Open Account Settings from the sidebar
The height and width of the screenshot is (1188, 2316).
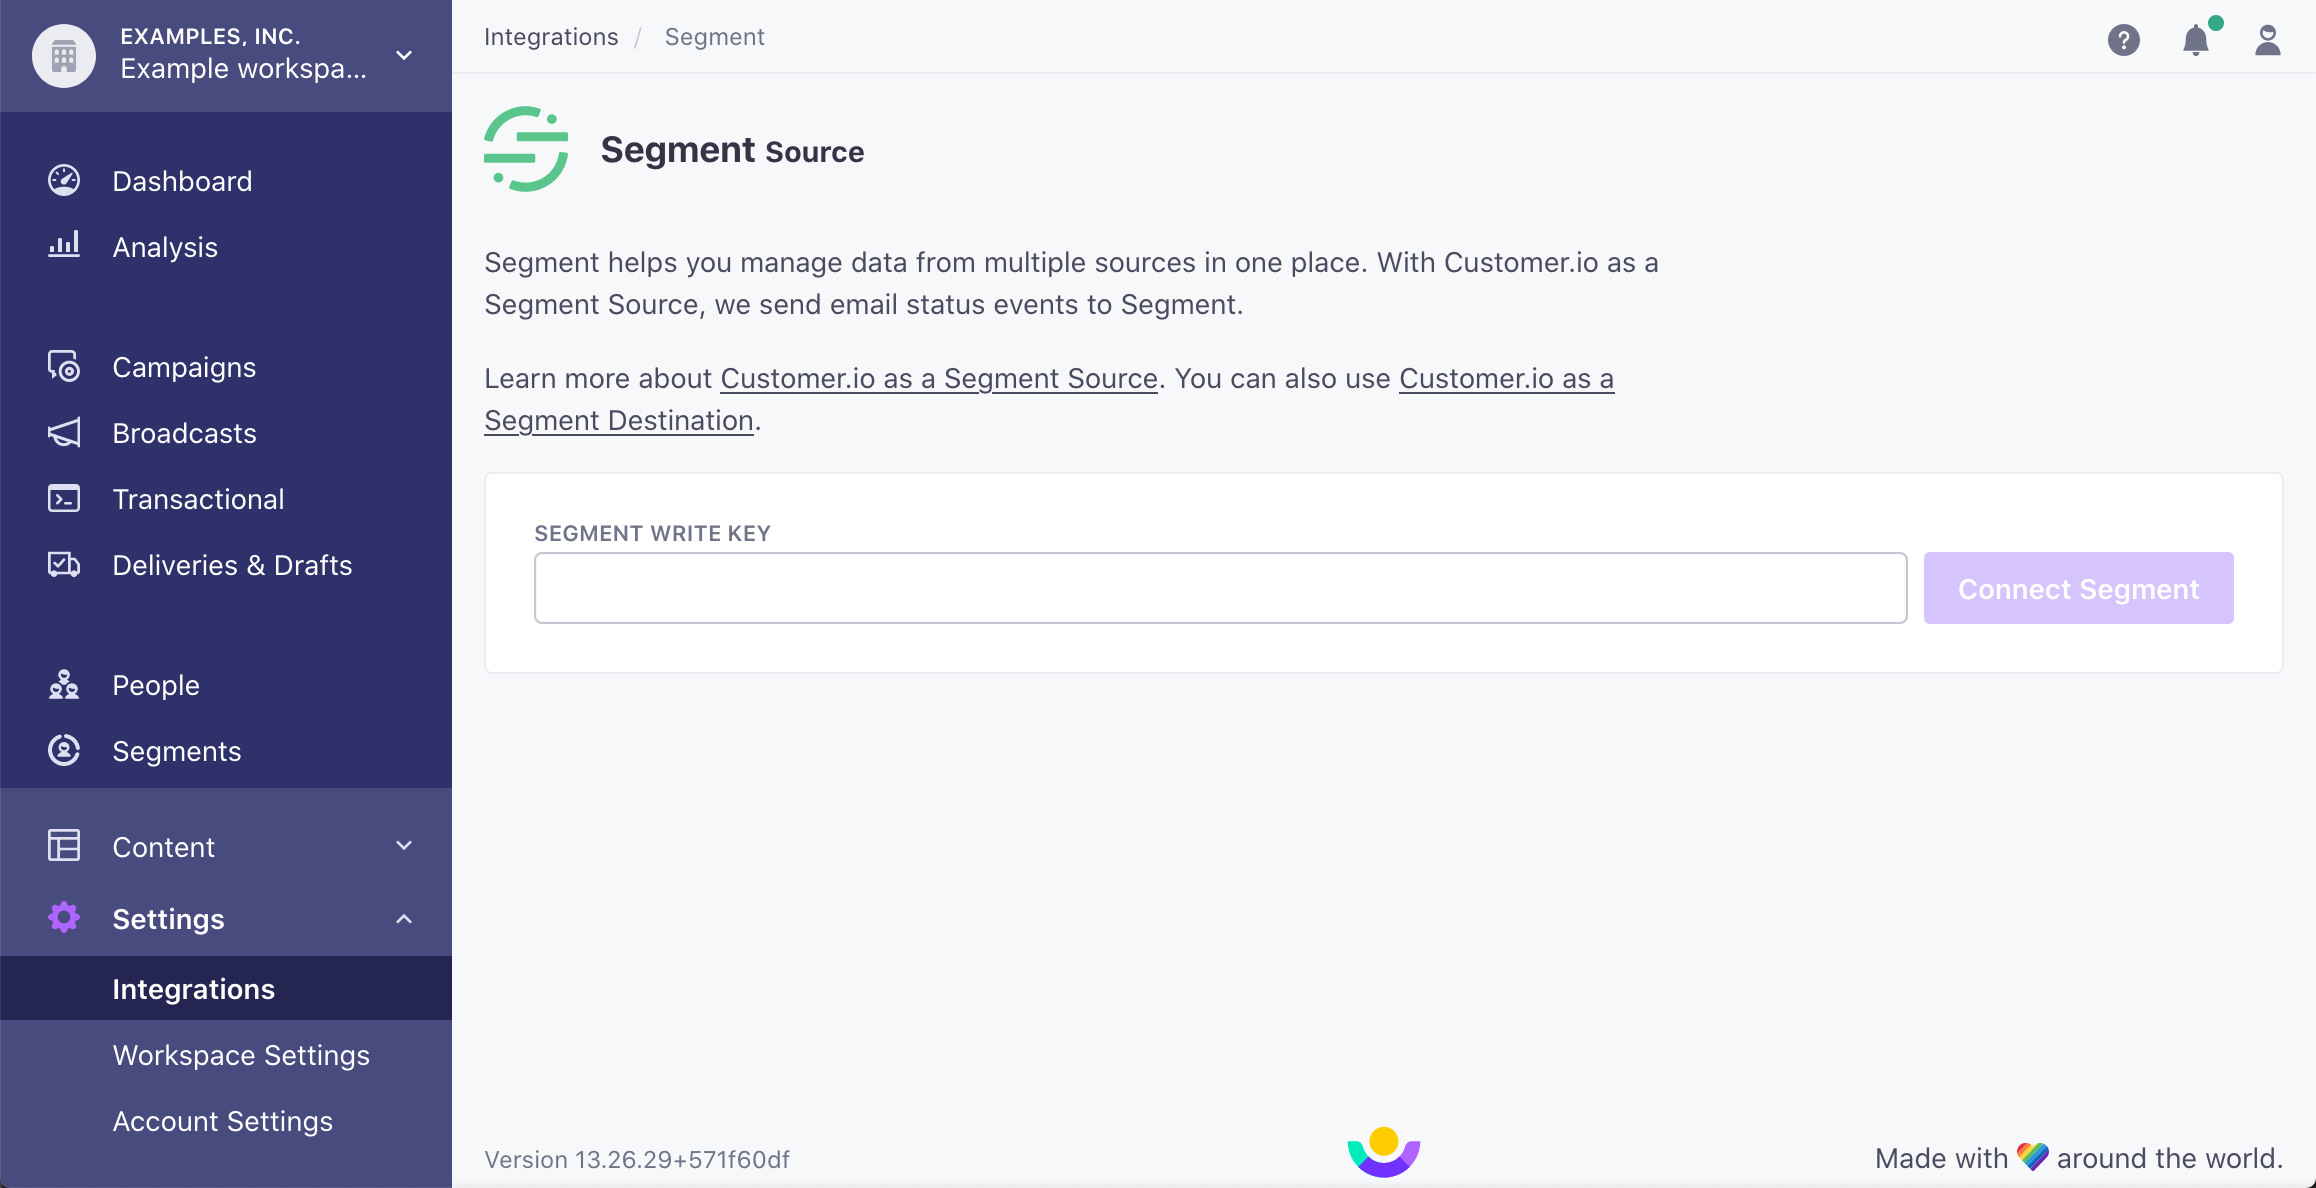coord(223,1120)
